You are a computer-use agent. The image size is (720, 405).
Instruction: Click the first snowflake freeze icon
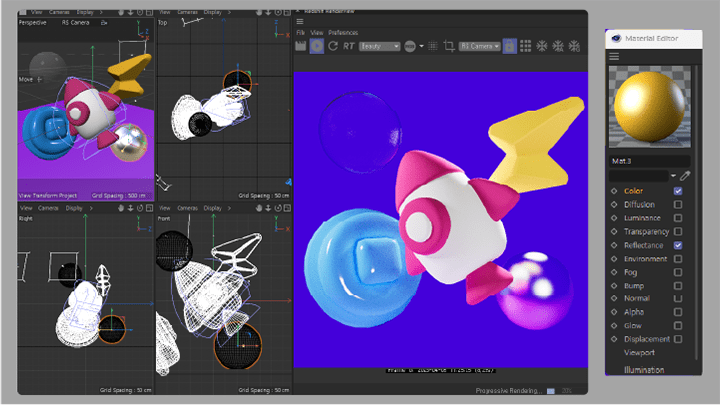click(542, 46)
